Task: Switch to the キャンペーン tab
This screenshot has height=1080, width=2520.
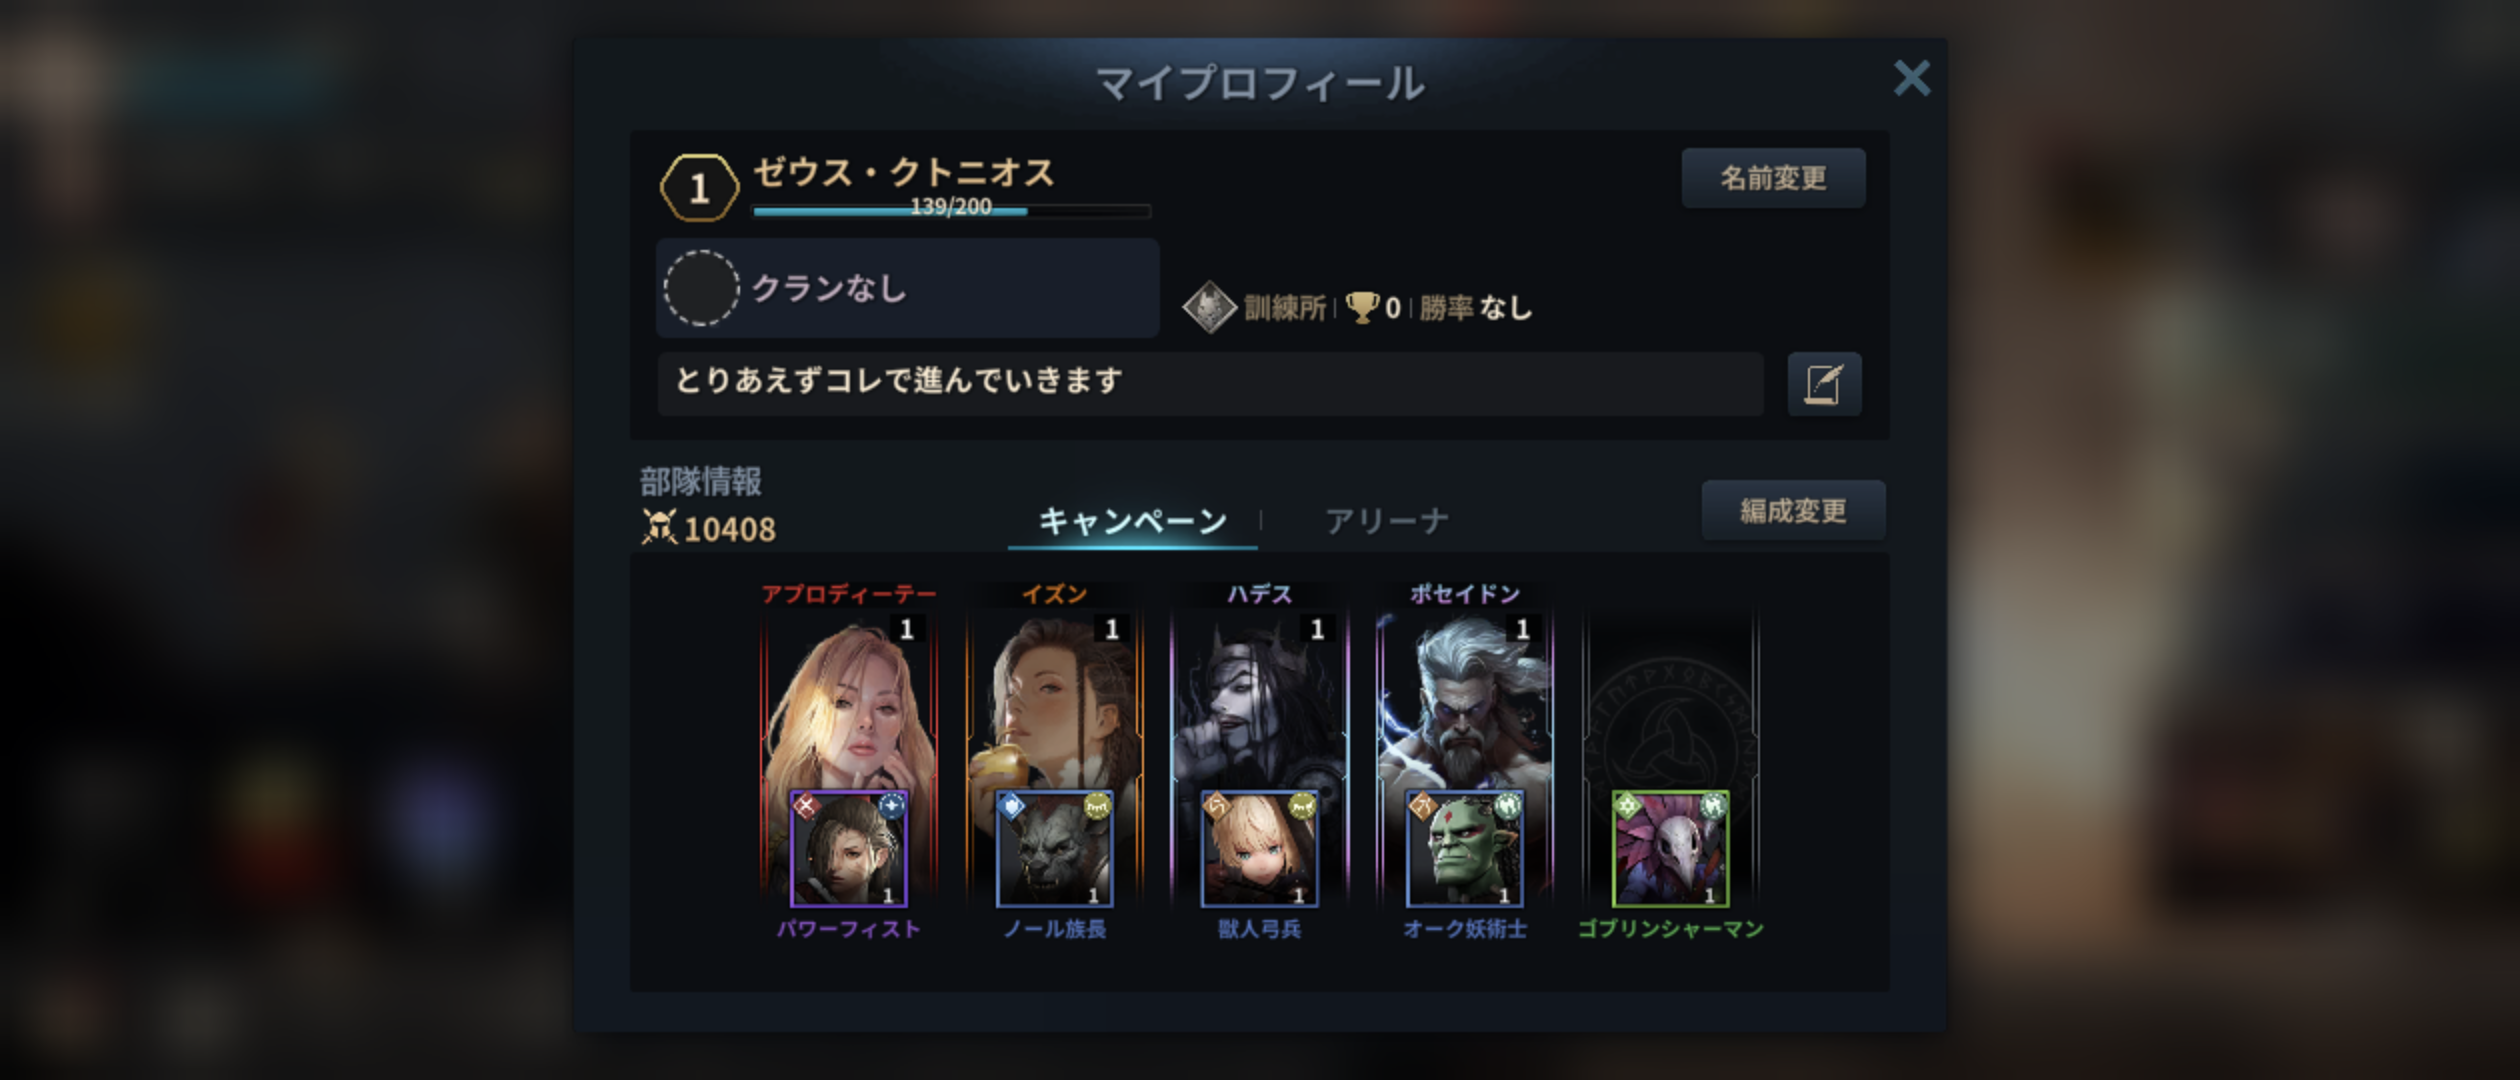Action: click(x=1132, y=521)
